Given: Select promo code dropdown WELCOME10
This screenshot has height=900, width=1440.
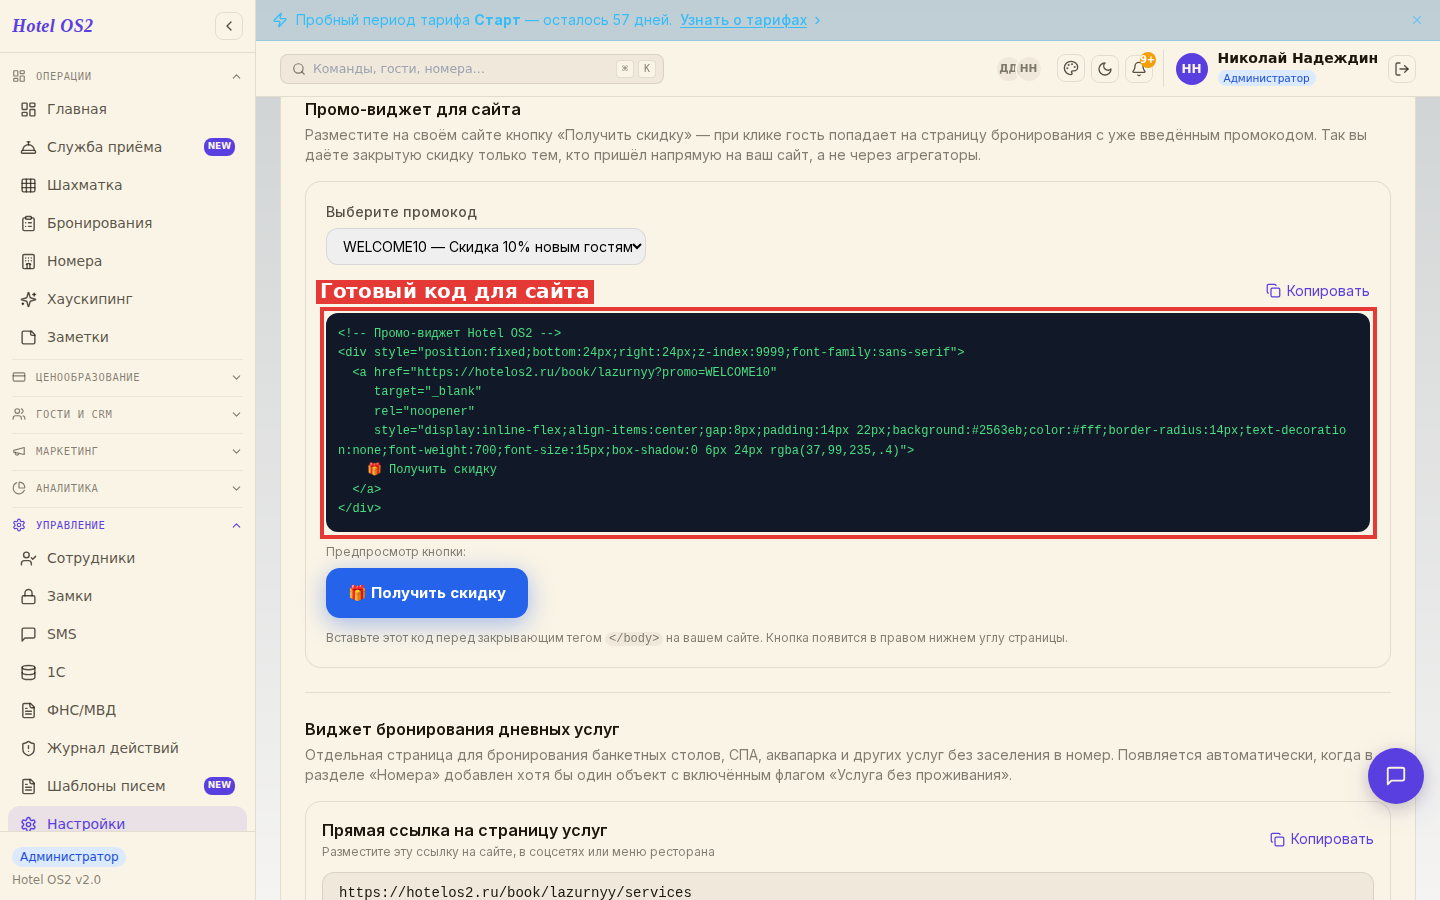Looking at the screenshot, I should coord(486,247).
